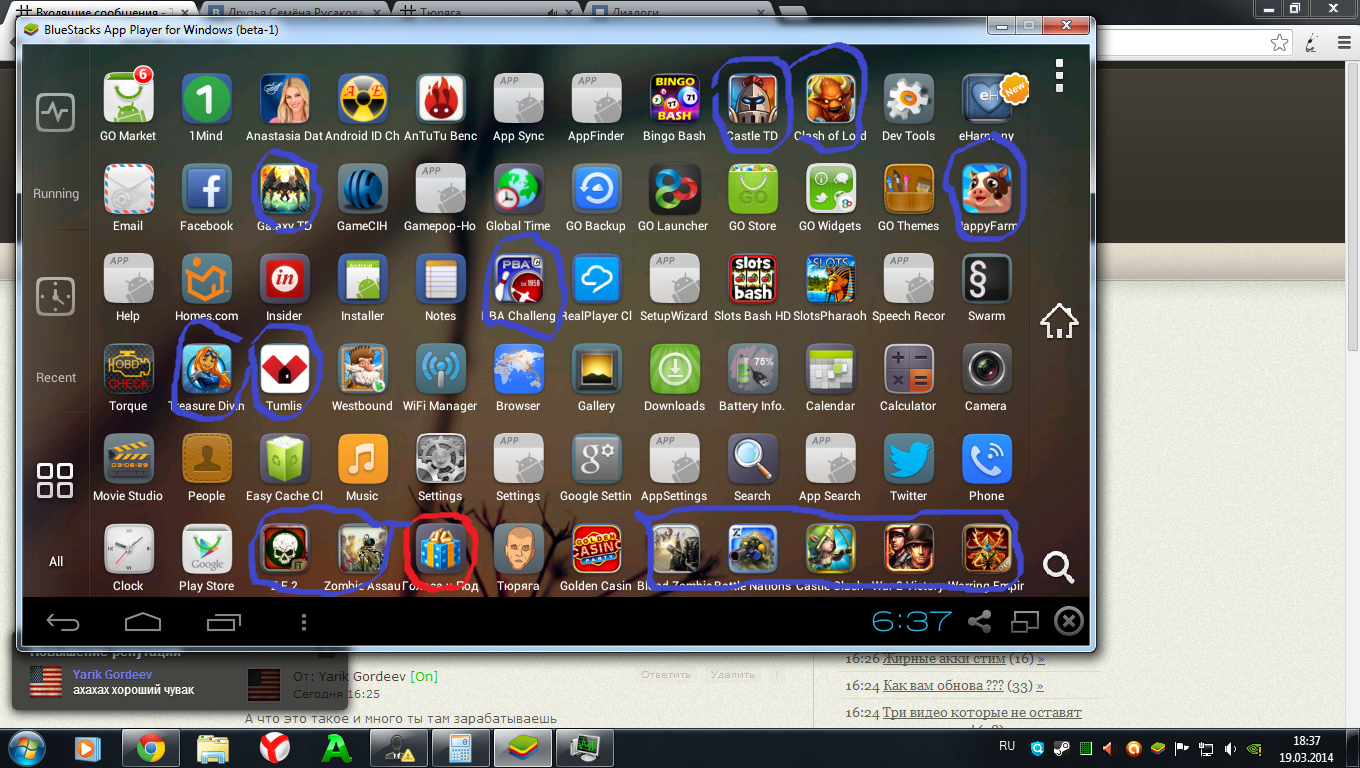Toggle BlueStacks full screen icon

click(1025, 622)
